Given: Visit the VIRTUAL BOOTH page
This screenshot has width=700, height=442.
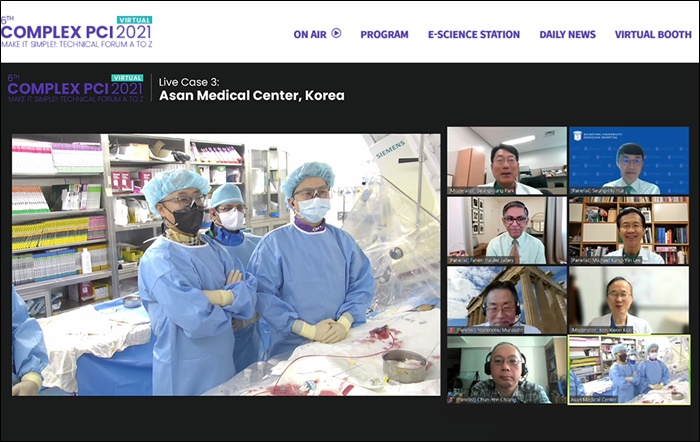Looking at the screenshot, I should click(x=653, y=35).
